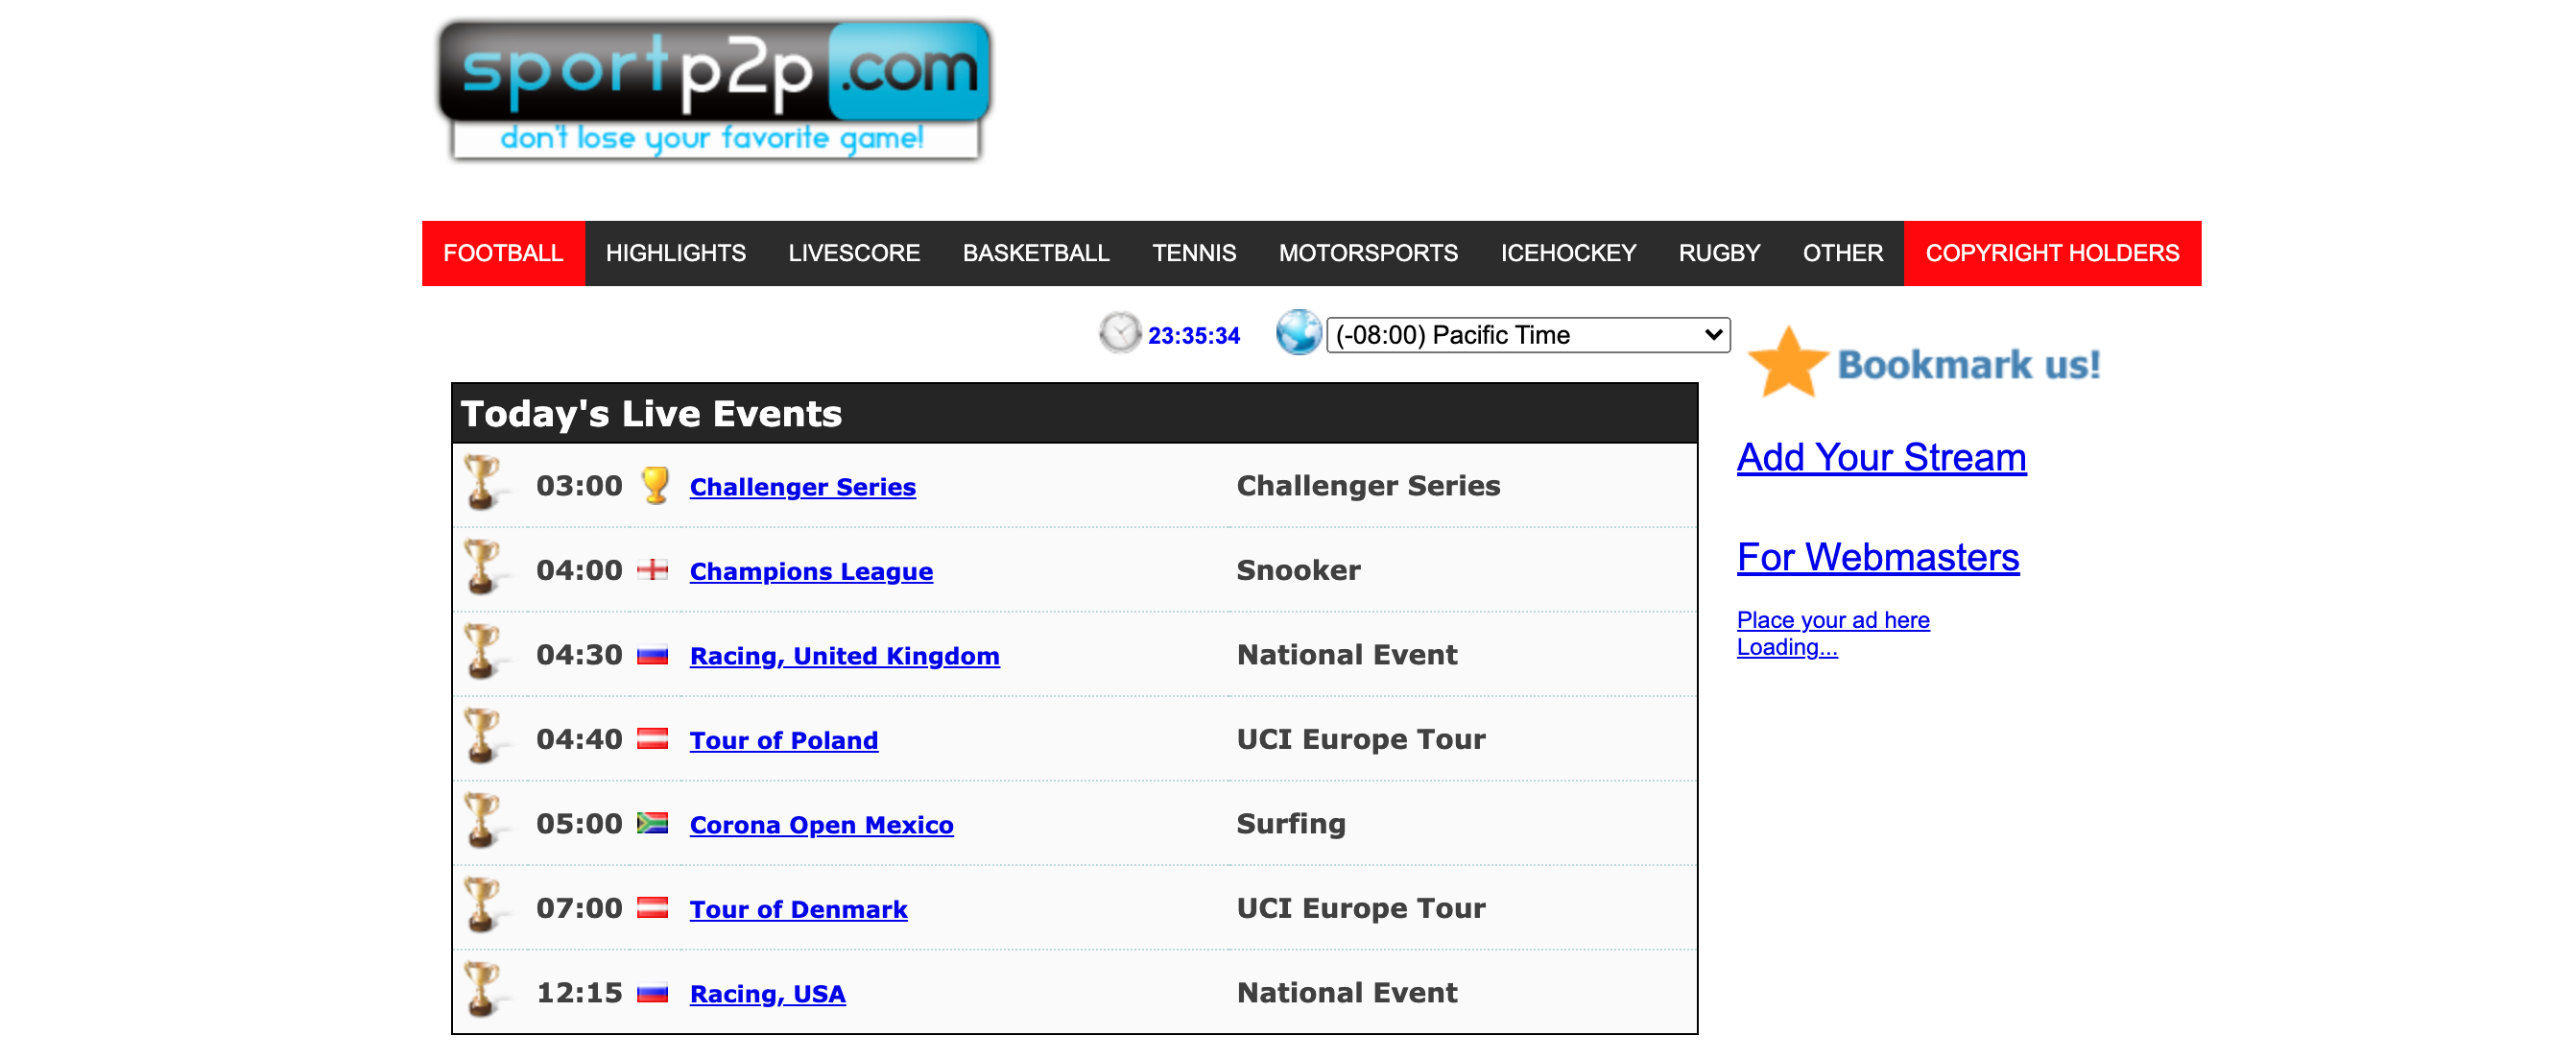Open the Pacific Time timezone dropdown

click(x=1527, y=335)
